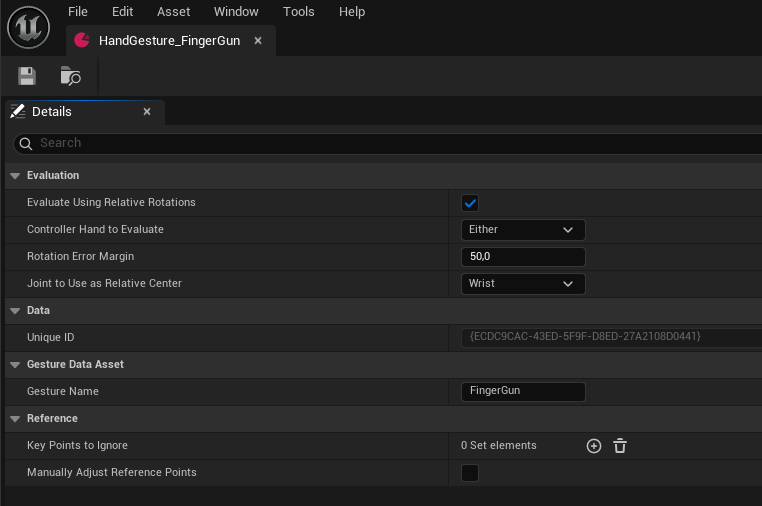Click the Unique ID GUID field
The image size is (762, 506).
[611, 337]
